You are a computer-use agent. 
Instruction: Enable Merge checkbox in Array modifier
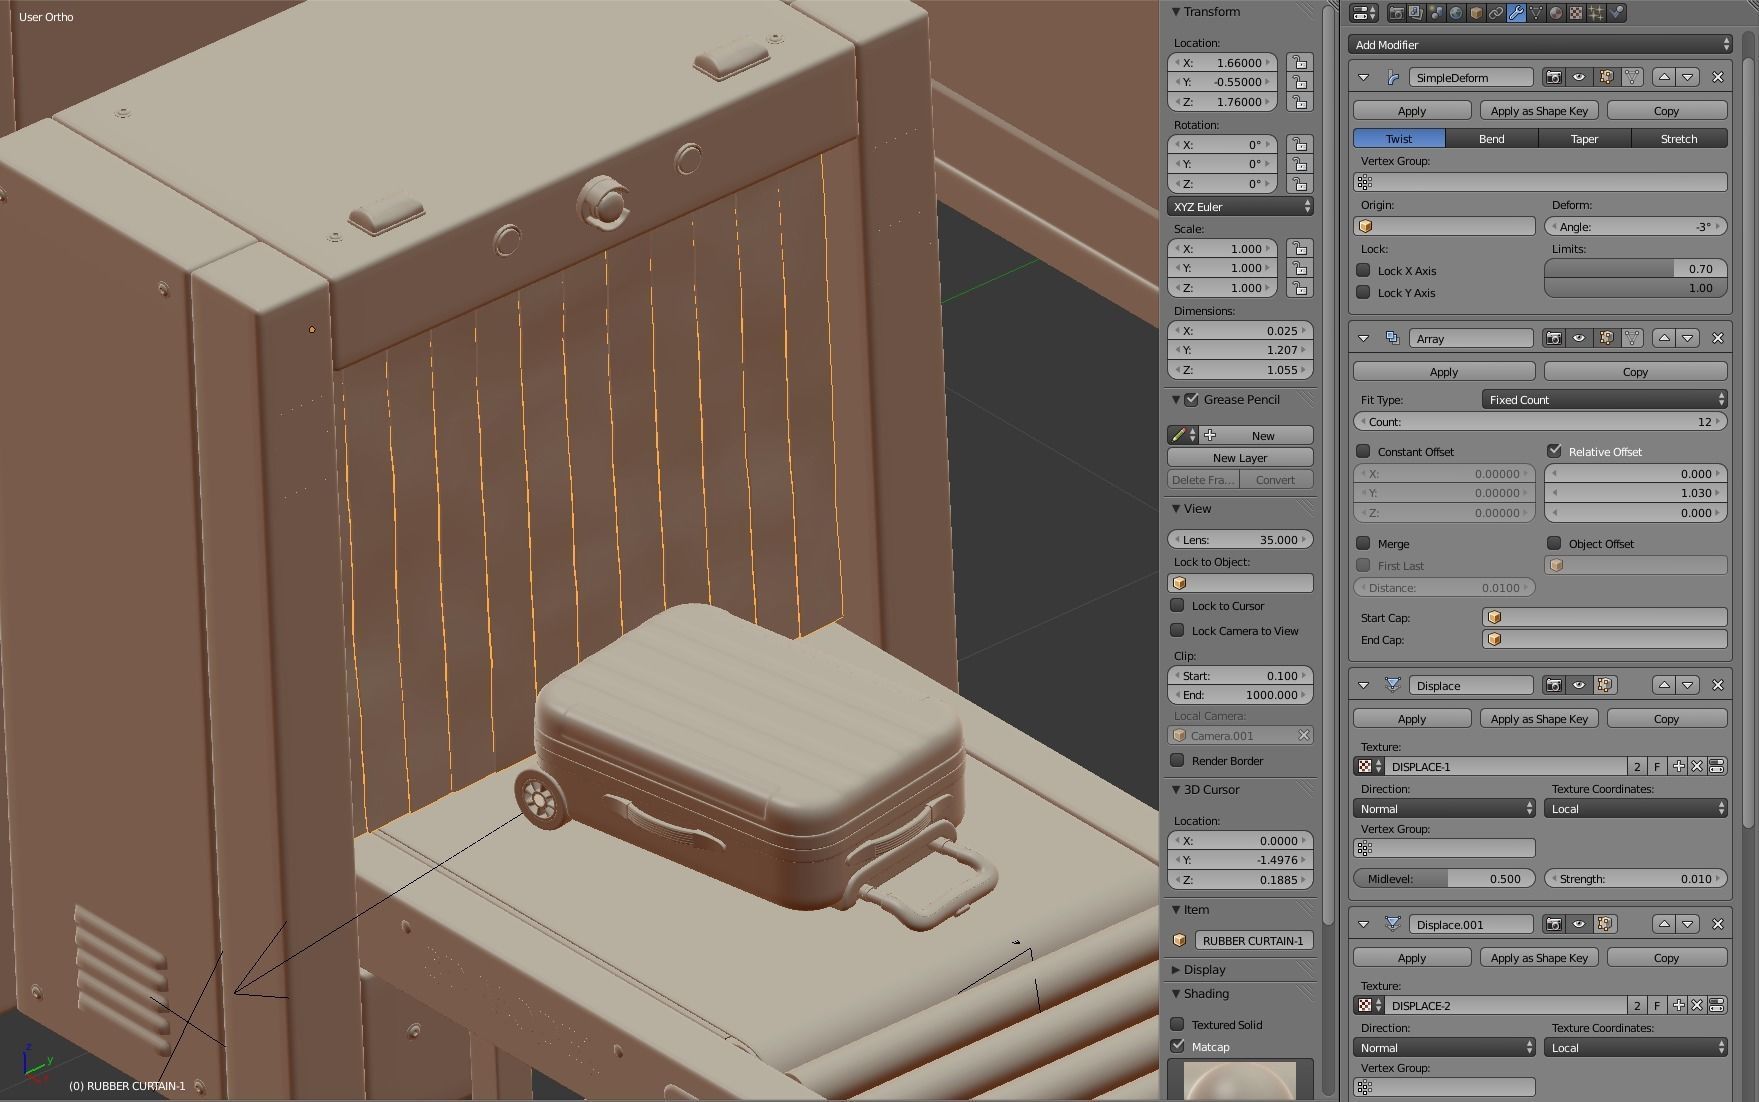[x=1363, y=543]
